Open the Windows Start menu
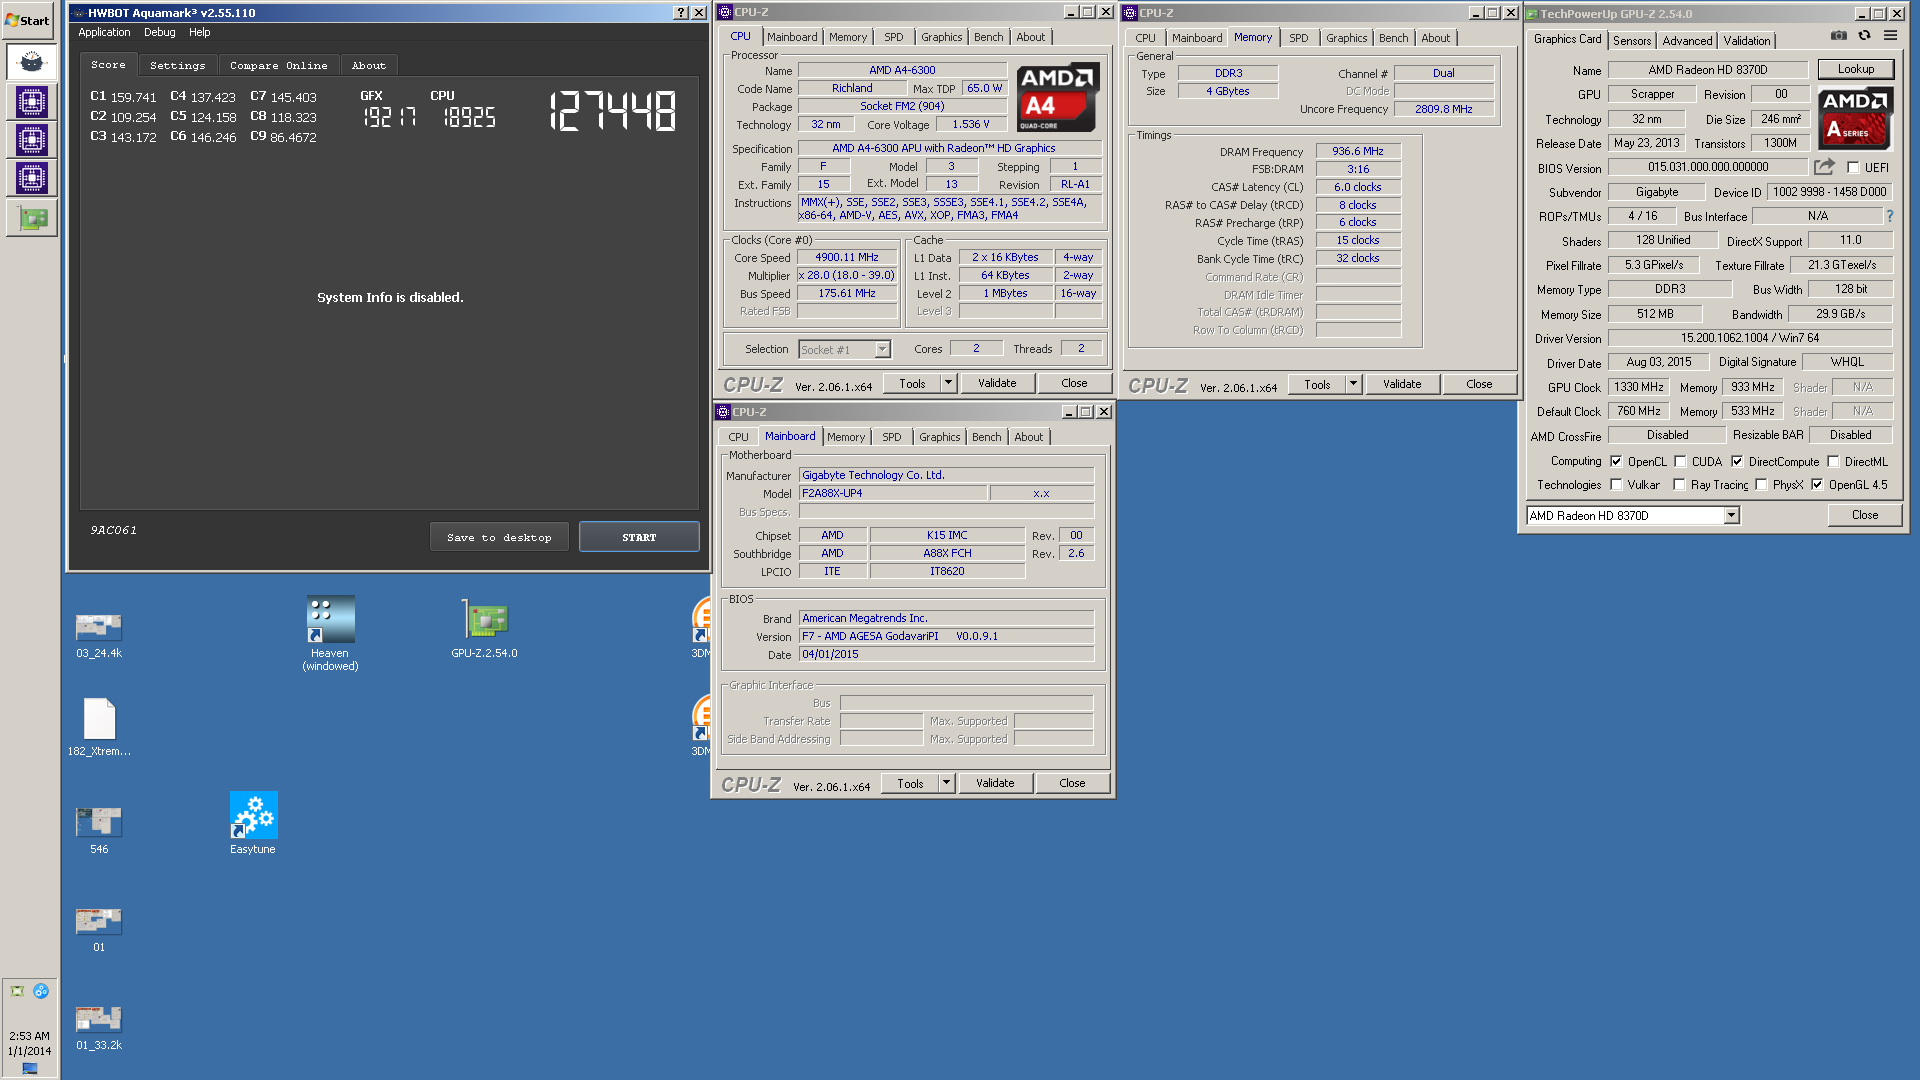This screenshot has width=1920, height=1080. [28, 20]
